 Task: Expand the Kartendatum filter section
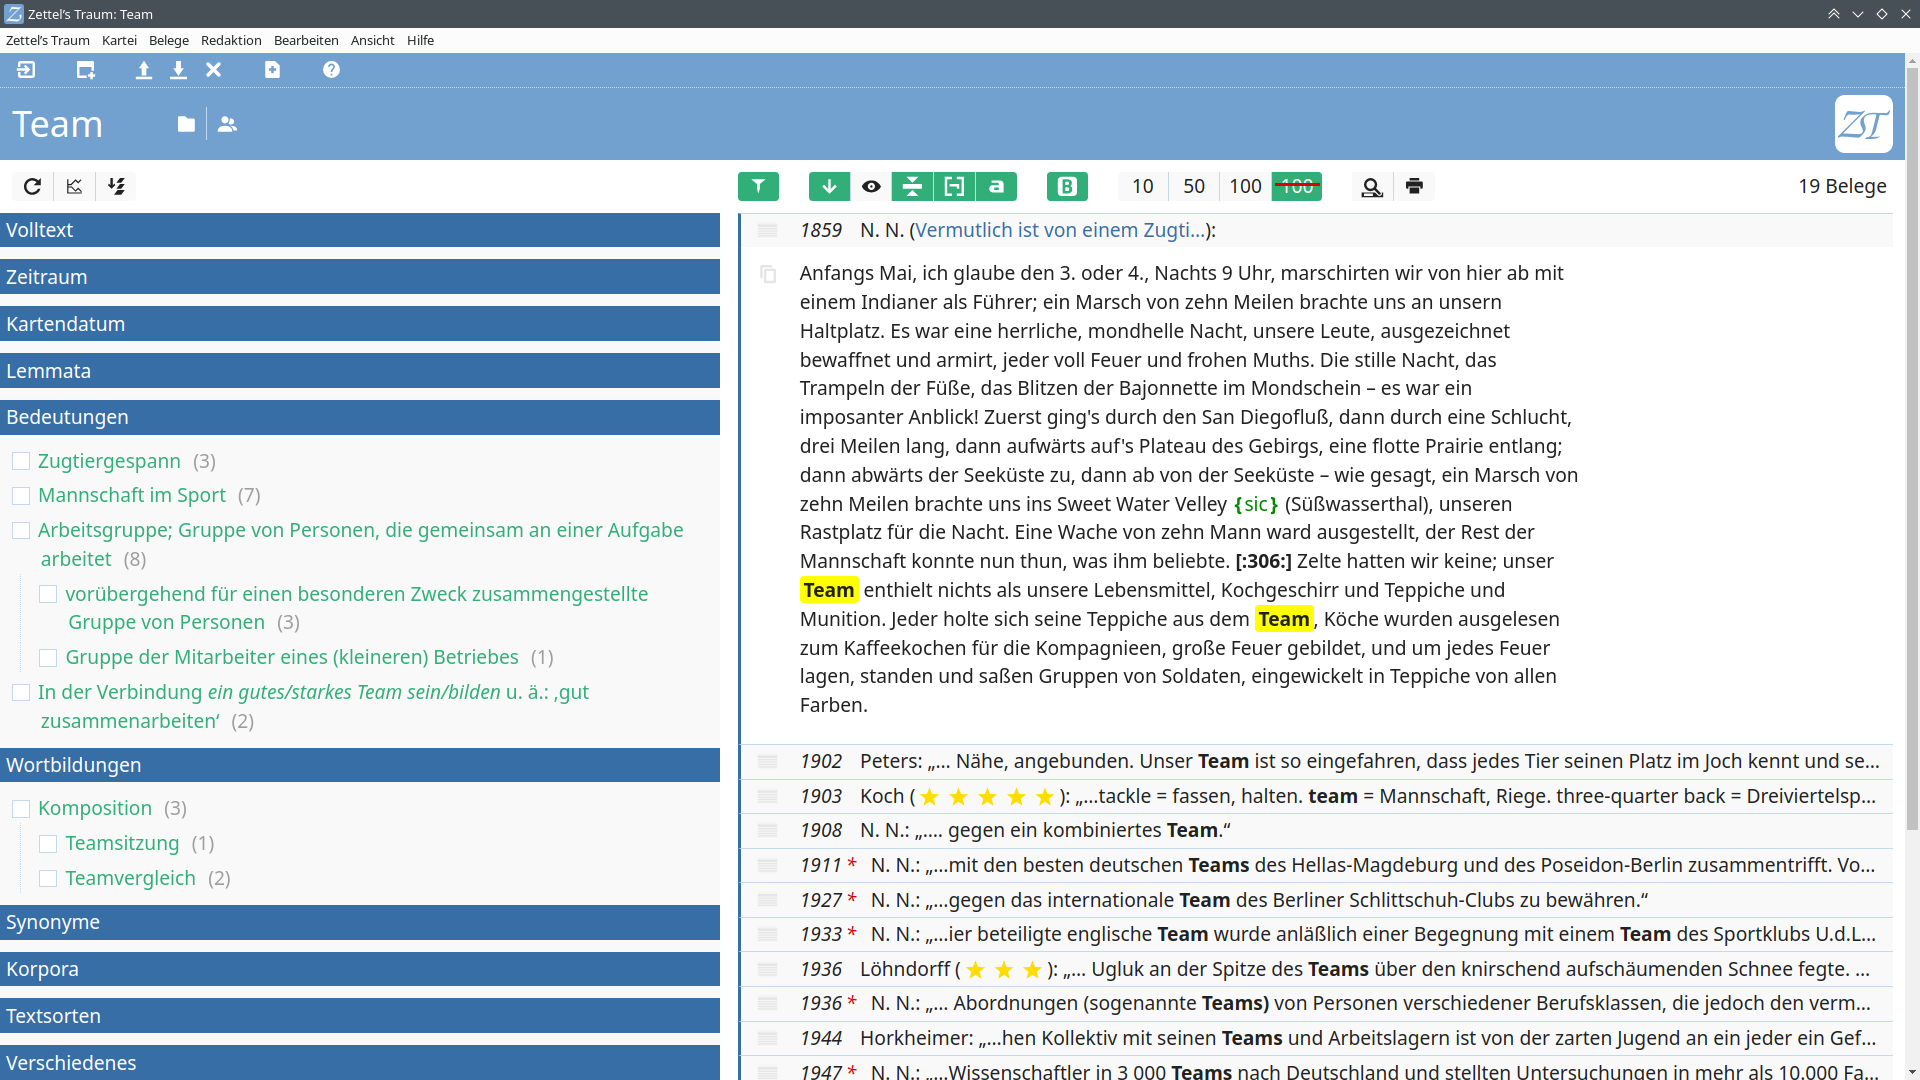coord(360,324)
